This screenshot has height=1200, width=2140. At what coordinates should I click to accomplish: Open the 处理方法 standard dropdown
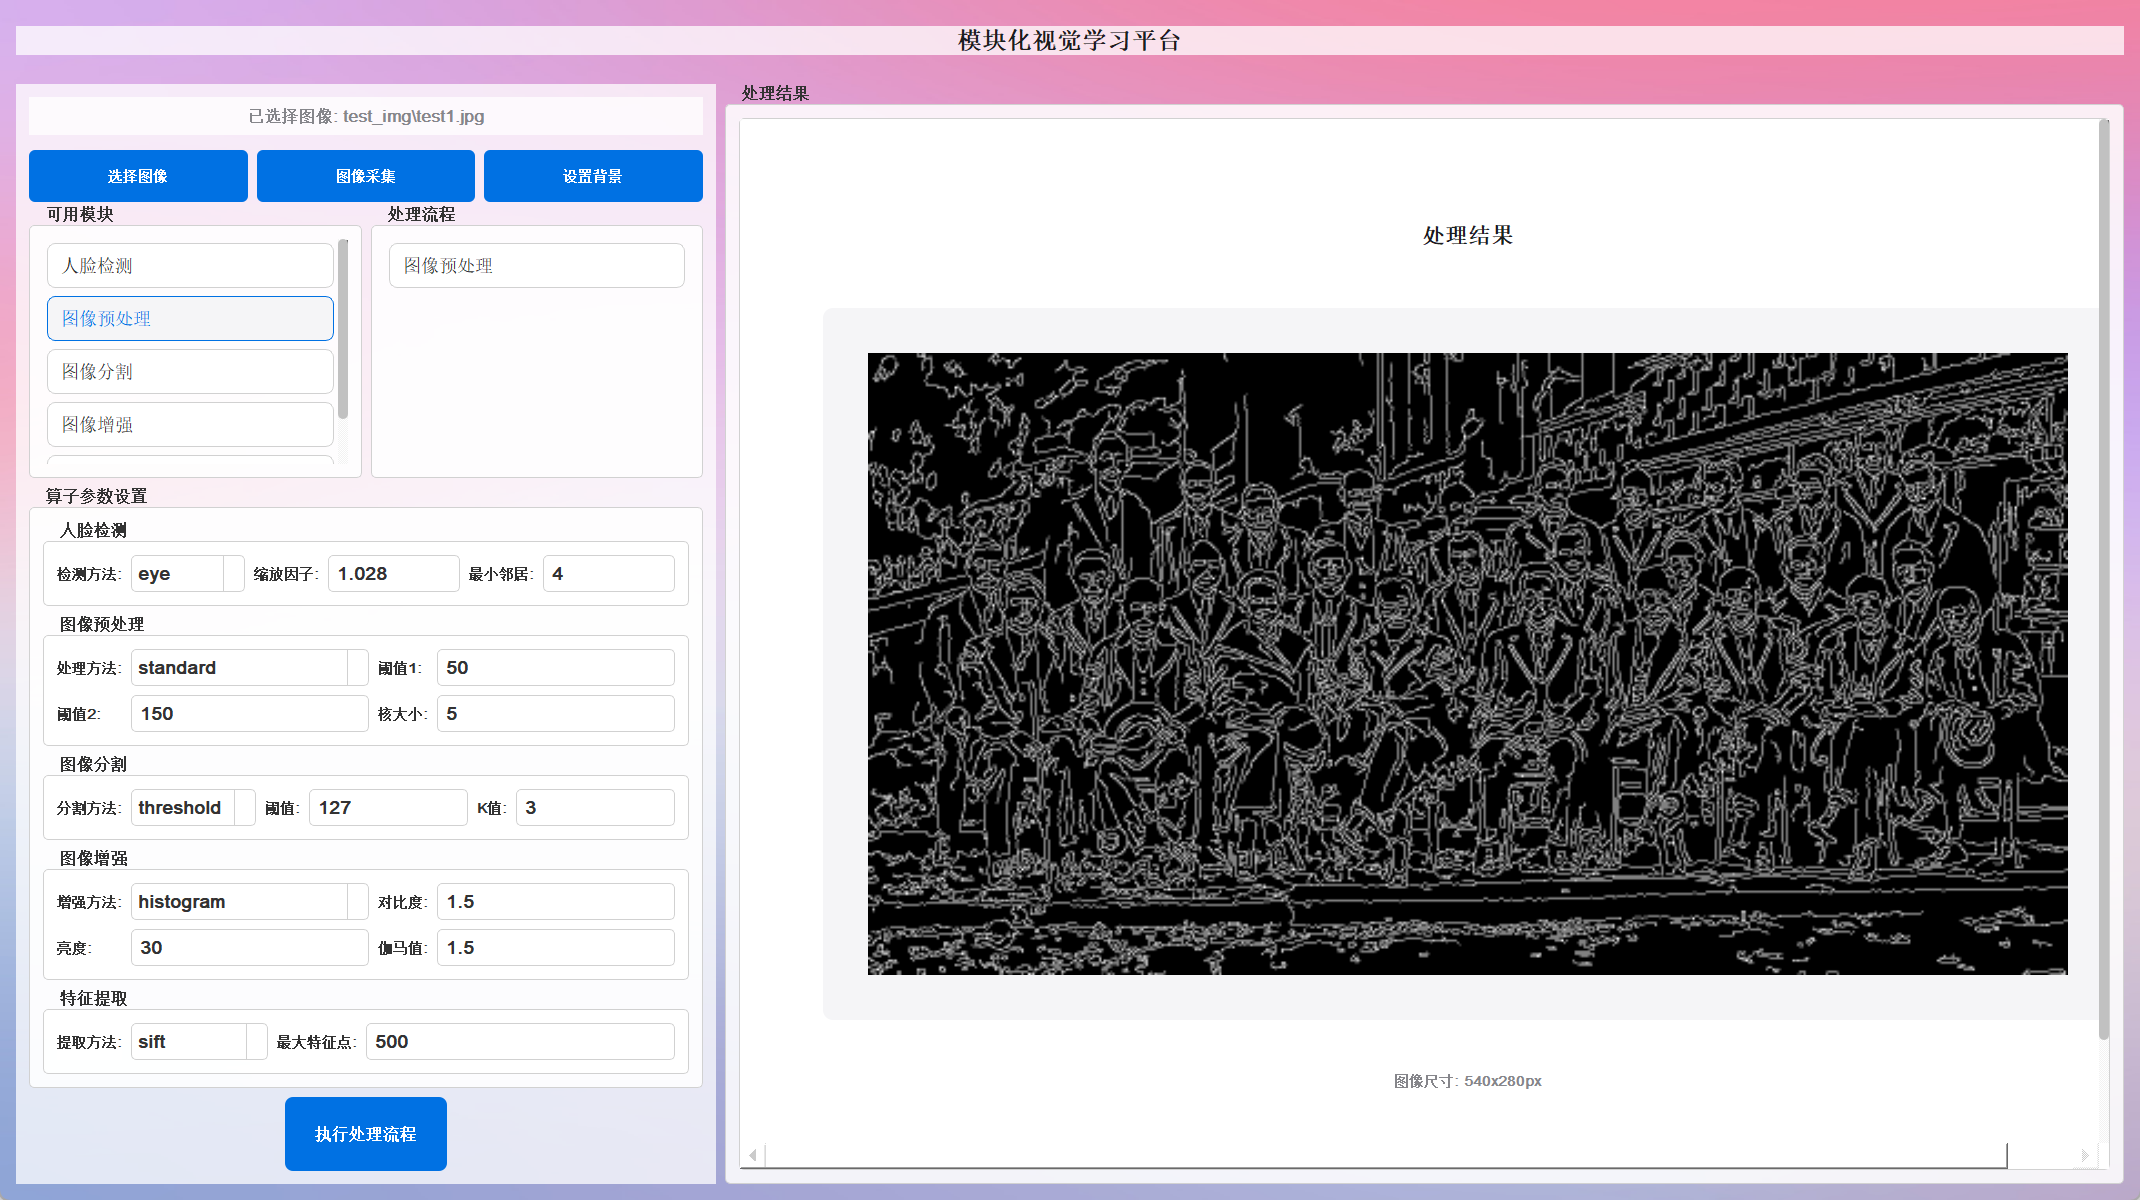(x=249, y=668)
